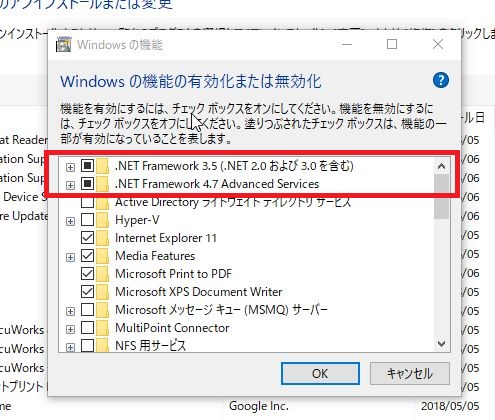This screenshot has height=420, width=495.
Task: Expand the Microsoft MSMQ server node
Action: click(70, 311)
